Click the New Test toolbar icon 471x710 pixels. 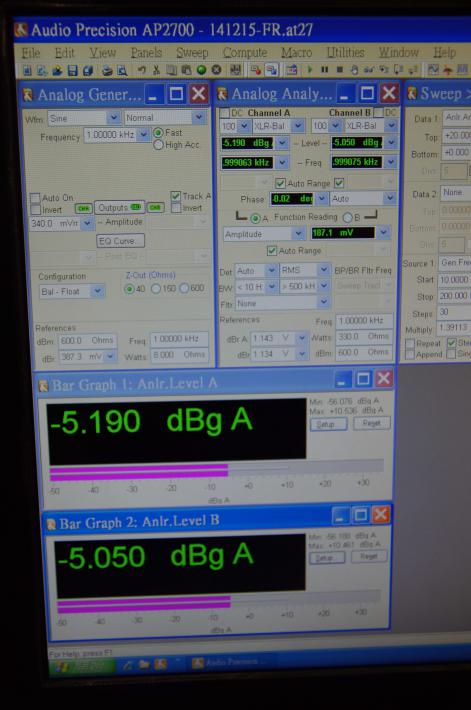[27, 70]
